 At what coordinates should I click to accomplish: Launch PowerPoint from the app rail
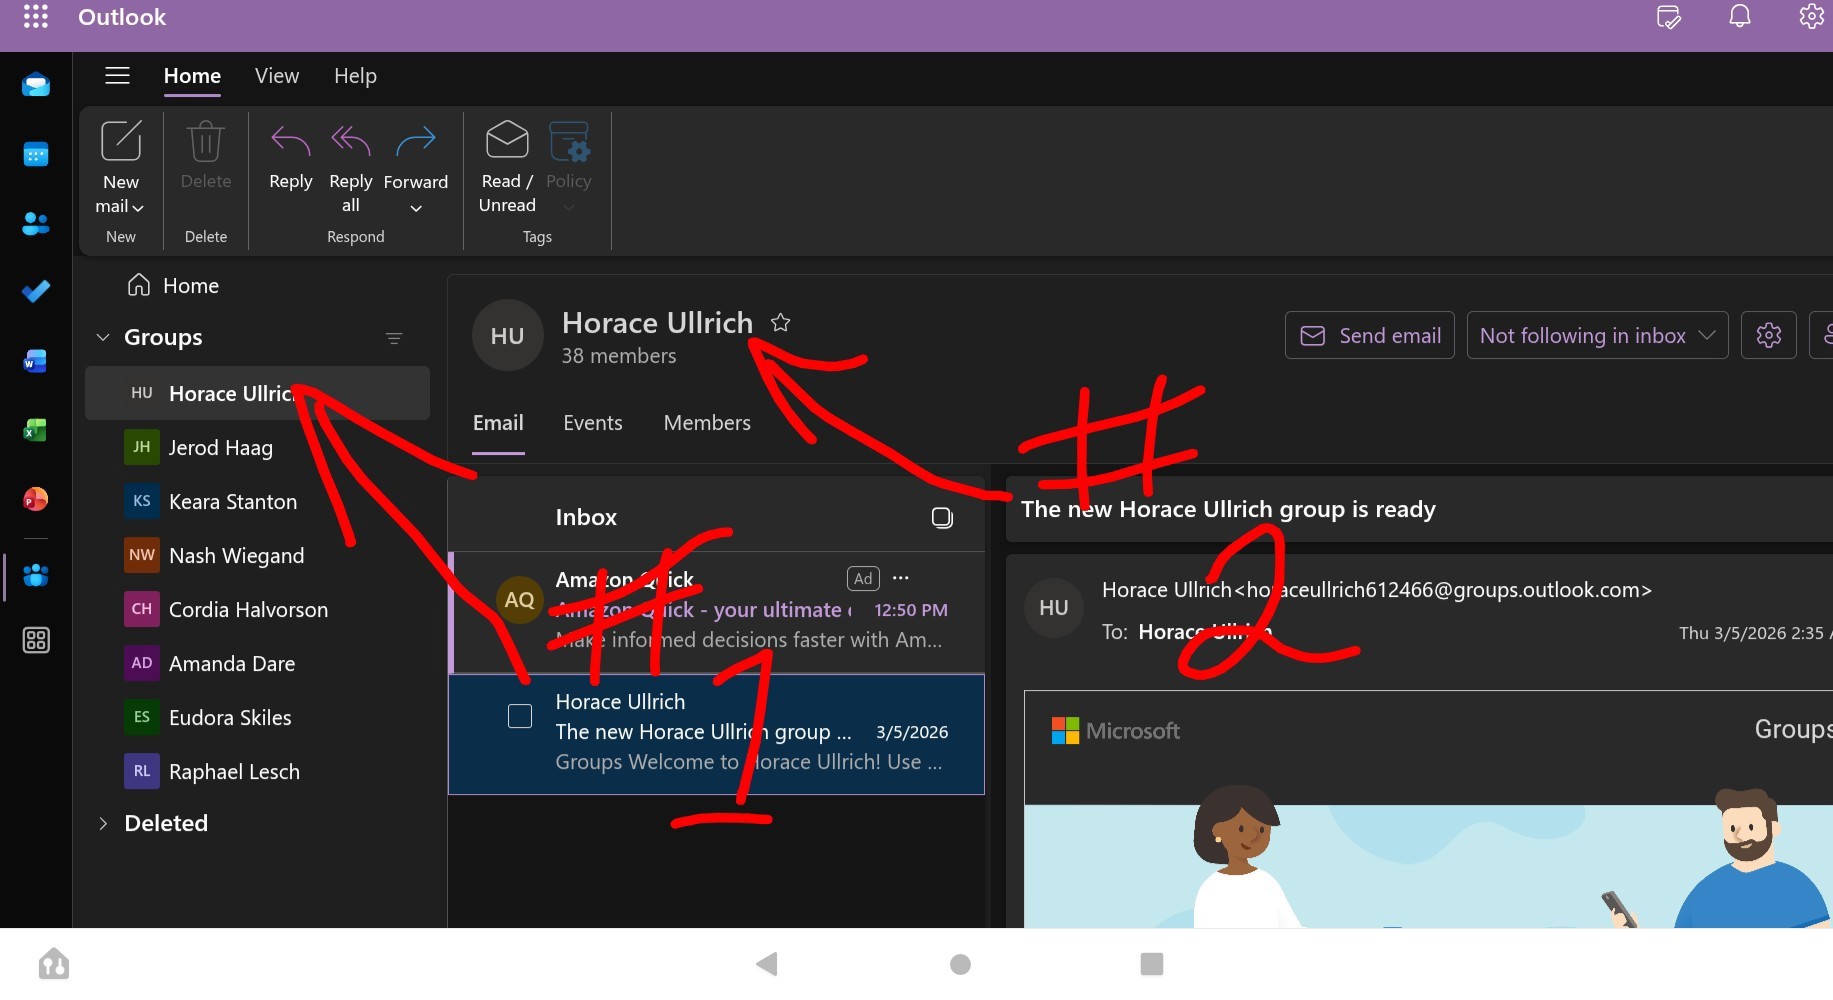[36, 499]
